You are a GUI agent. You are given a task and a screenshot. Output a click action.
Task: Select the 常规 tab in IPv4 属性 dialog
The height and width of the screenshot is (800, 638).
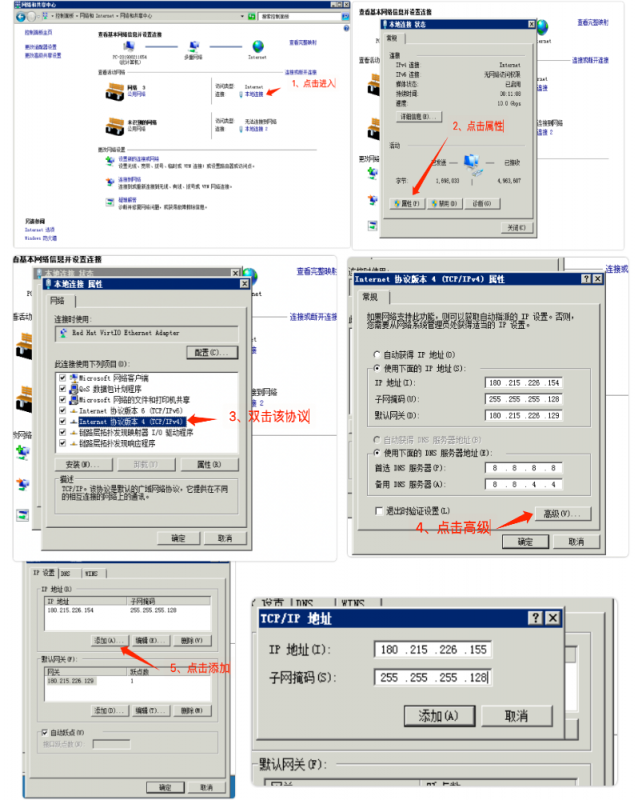[370, 297]
